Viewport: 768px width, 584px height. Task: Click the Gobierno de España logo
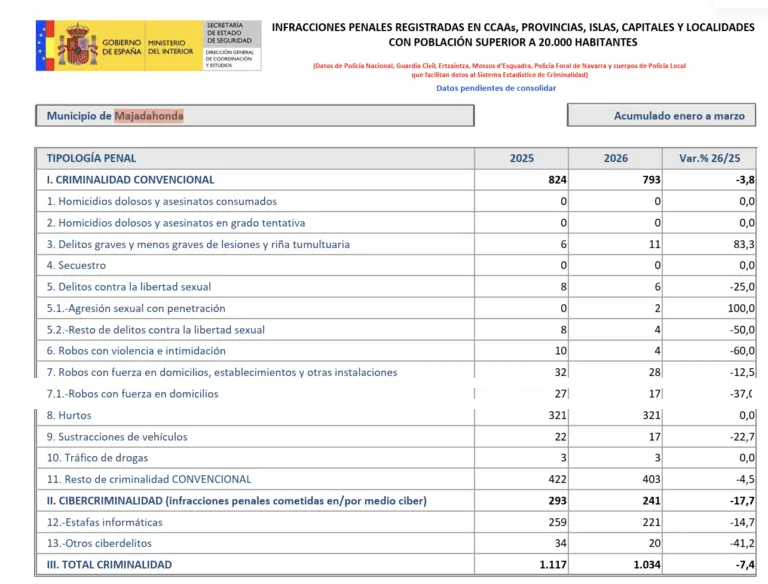pyautogui.click(x=148, y=46)
